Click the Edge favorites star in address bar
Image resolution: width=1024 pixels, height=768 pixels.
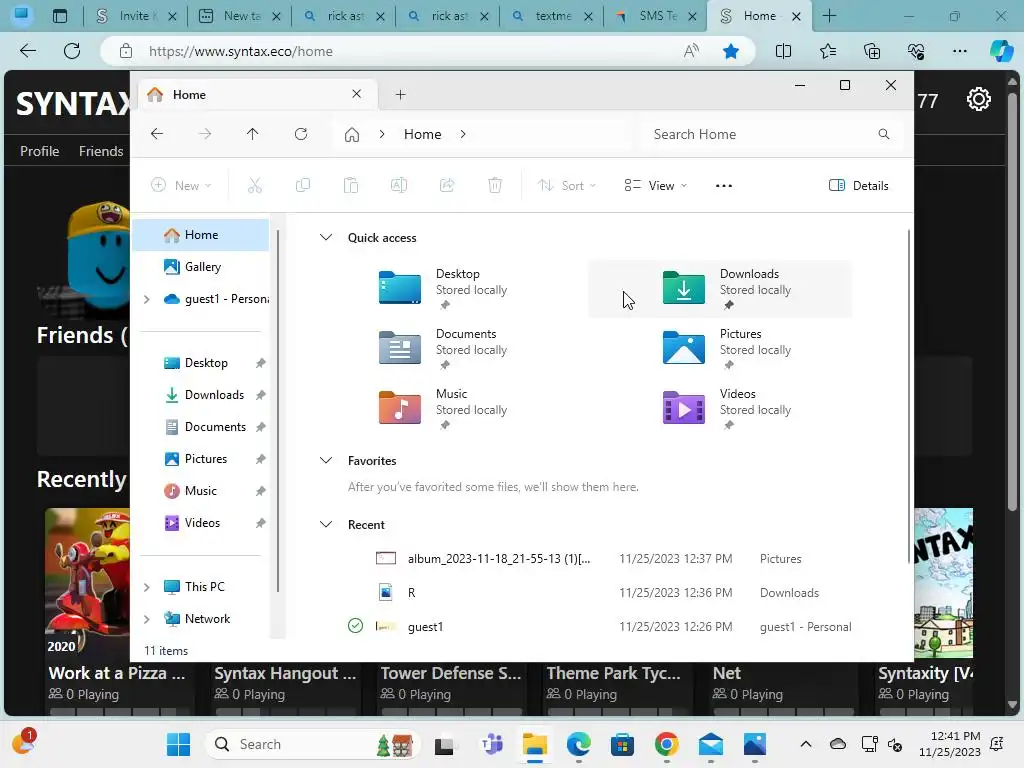click(731, 51)
